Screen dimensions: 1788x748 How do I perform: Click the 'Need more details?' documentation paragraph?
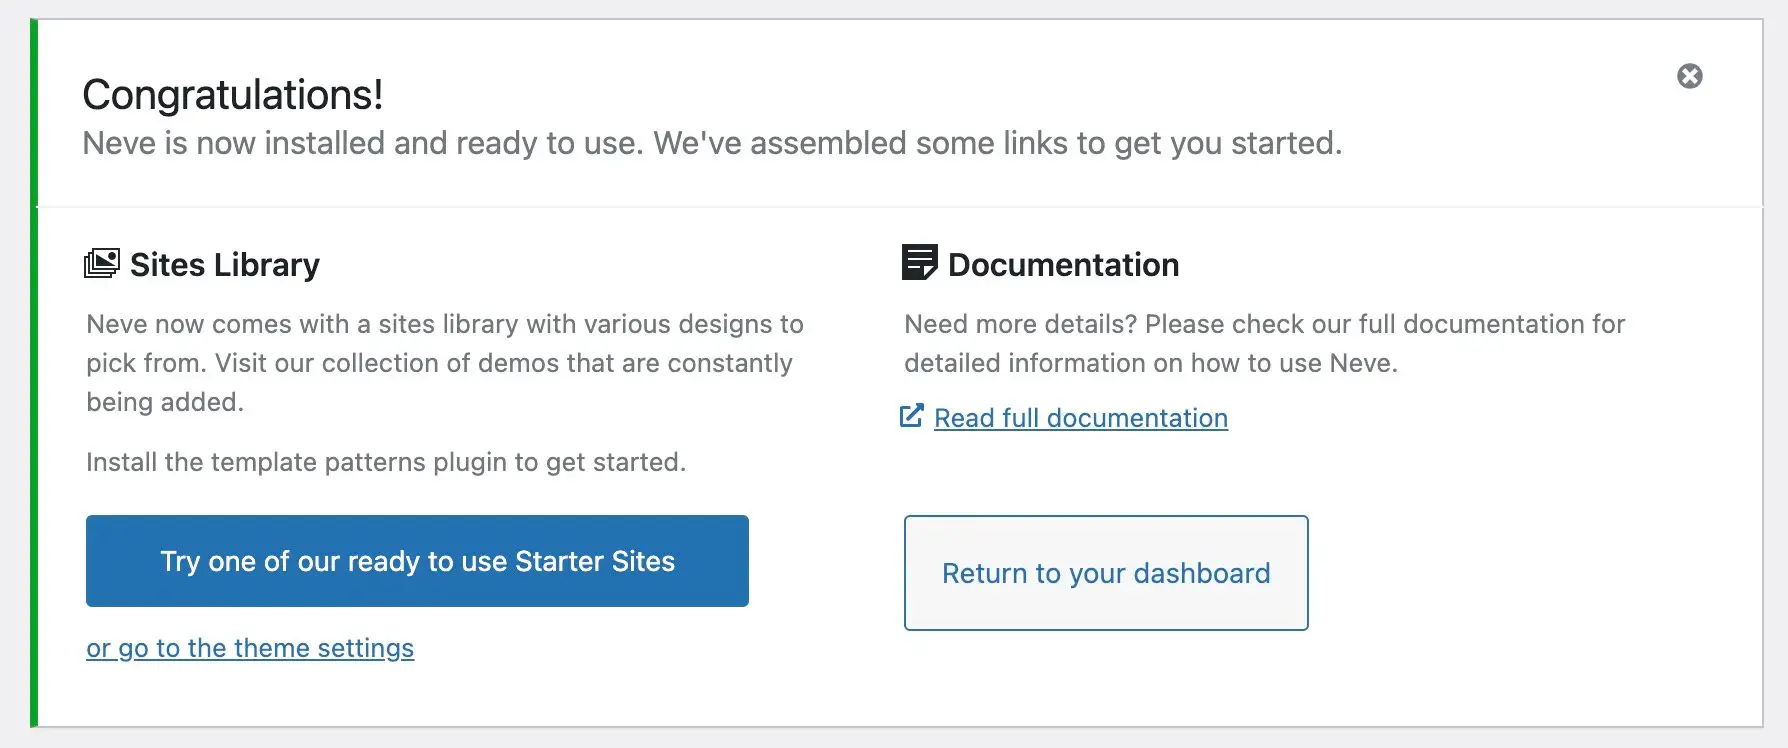[1265, 343]
